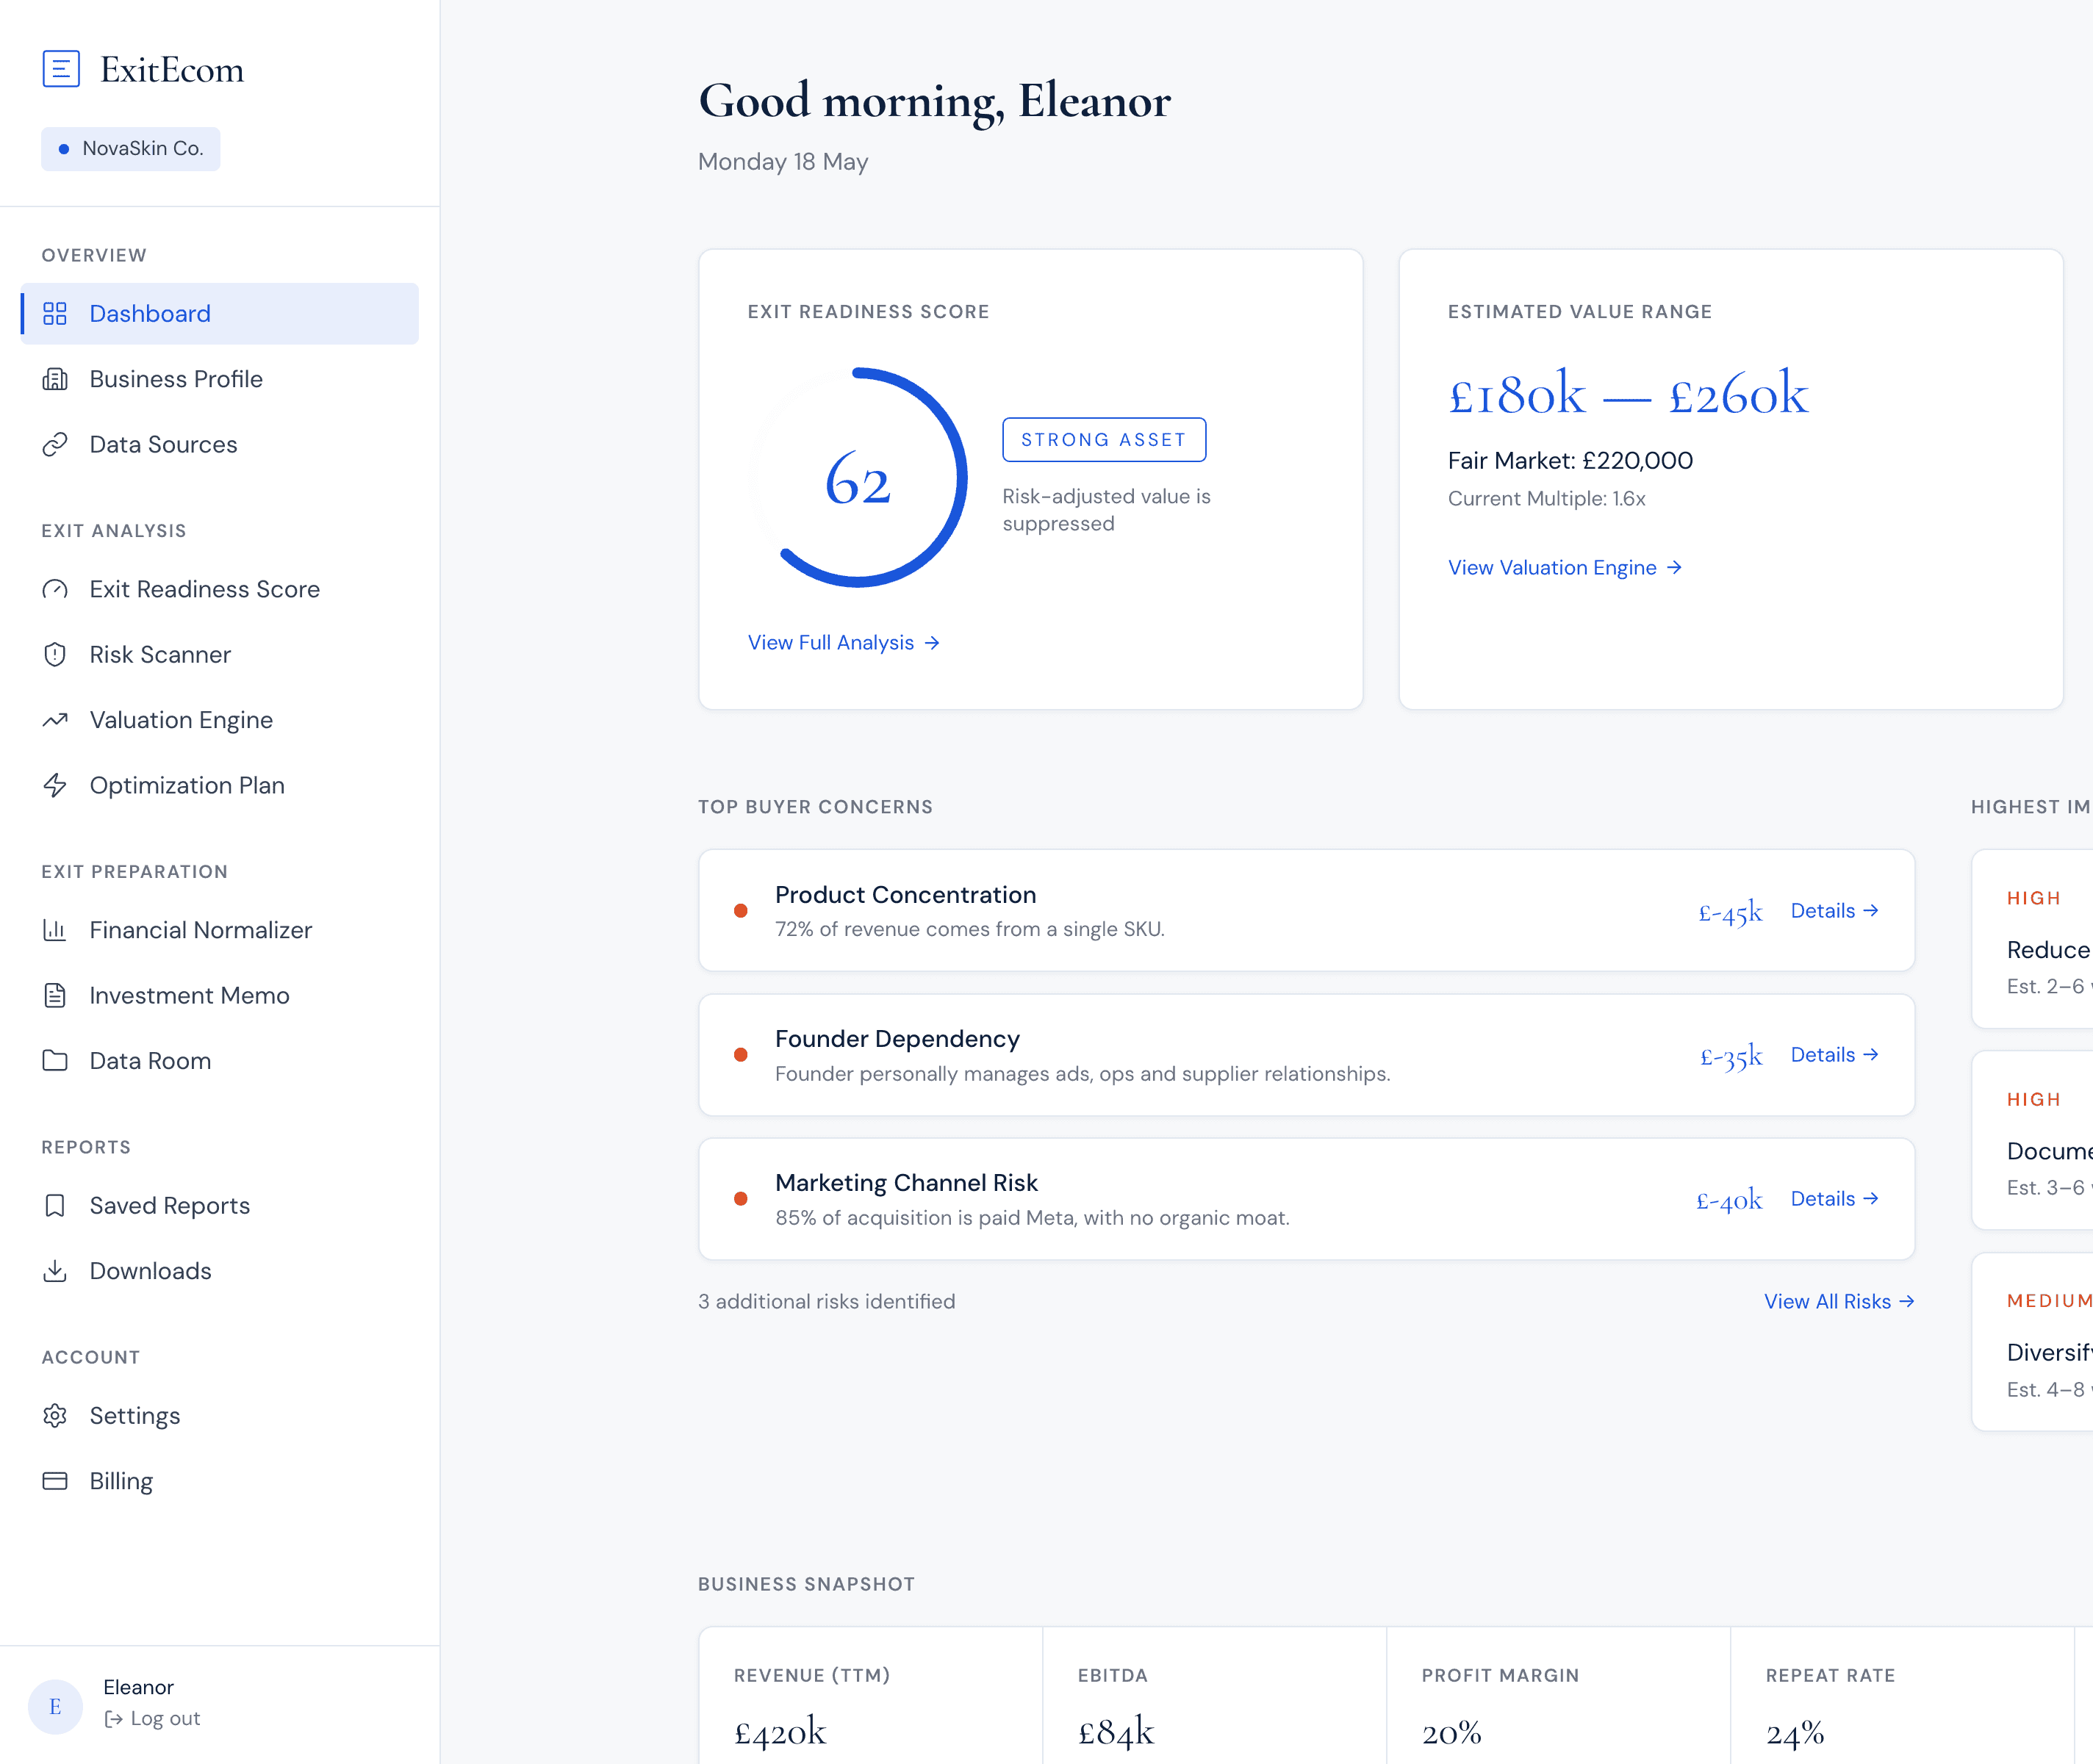Click the Optimization Plan lightning icon

[55, 785]
